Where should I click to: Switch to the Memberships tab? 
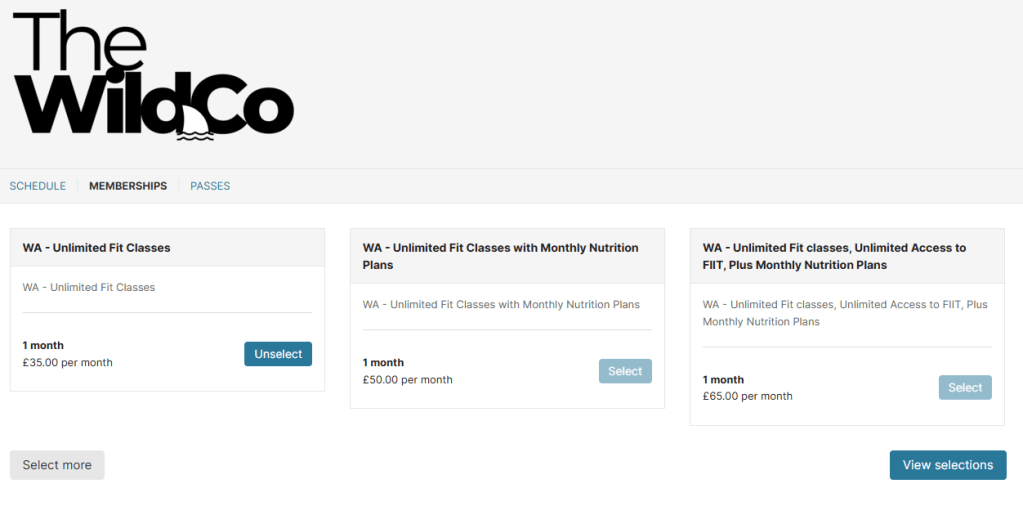(128, 186)
